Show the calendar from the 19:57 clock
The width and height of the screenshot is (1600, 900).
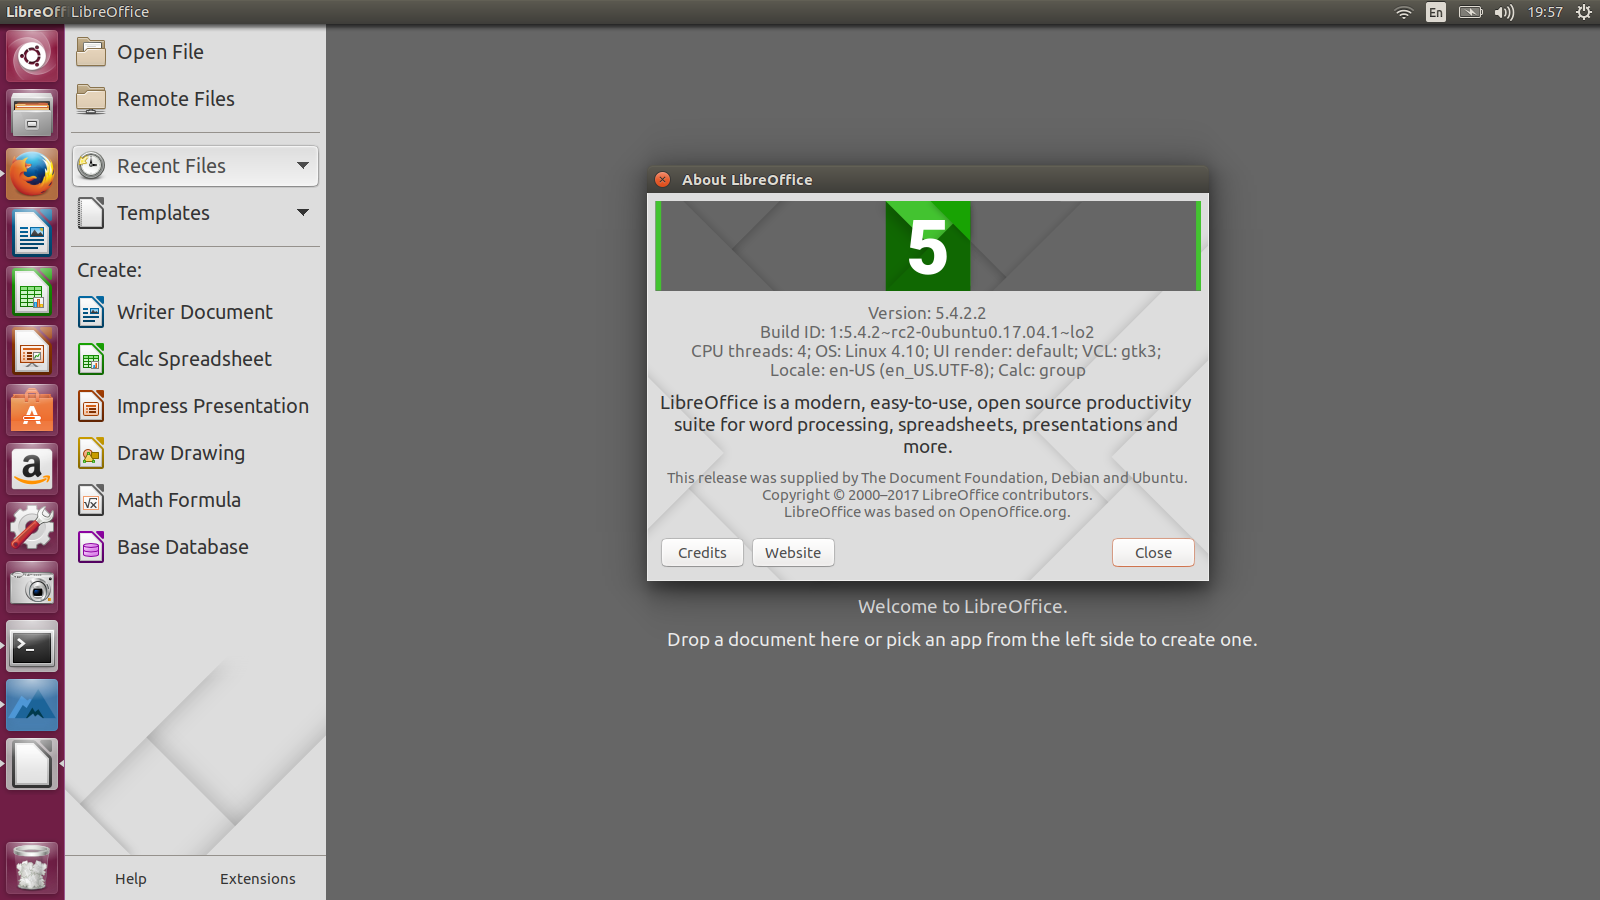(1545, 12)
